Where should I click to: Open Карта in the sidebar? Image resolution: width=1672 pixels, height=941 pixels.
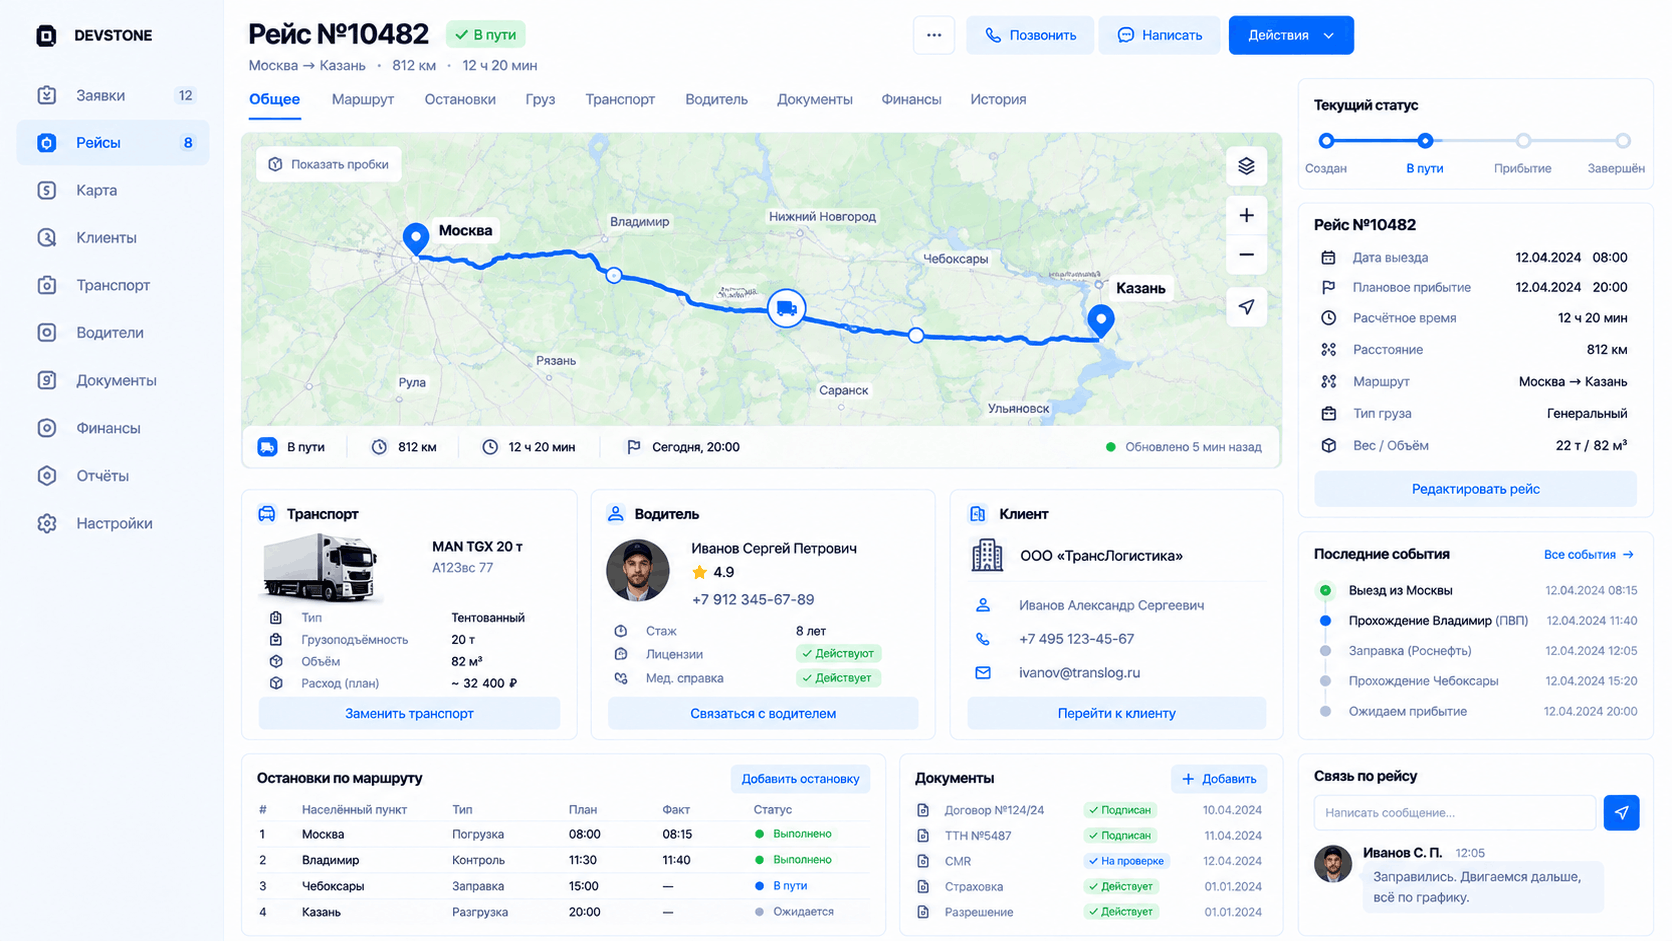tap(113, 190)
